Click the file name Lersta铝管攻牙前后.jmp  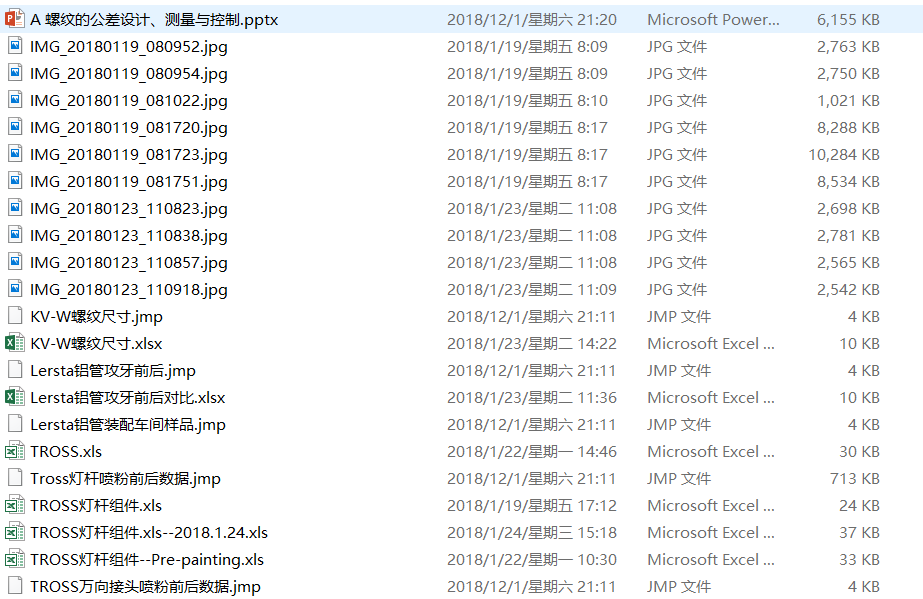113,370
